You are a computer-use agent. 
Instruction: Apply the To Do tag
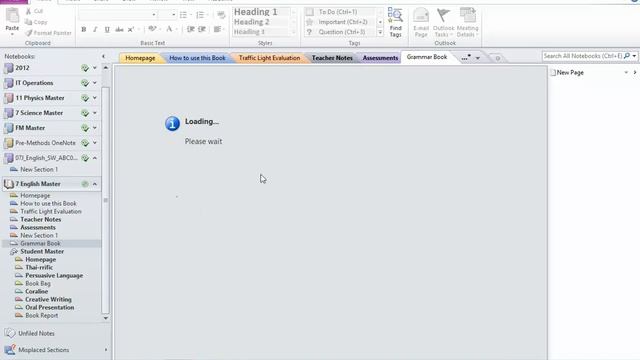pyautogui.click(x=338, y=12)
